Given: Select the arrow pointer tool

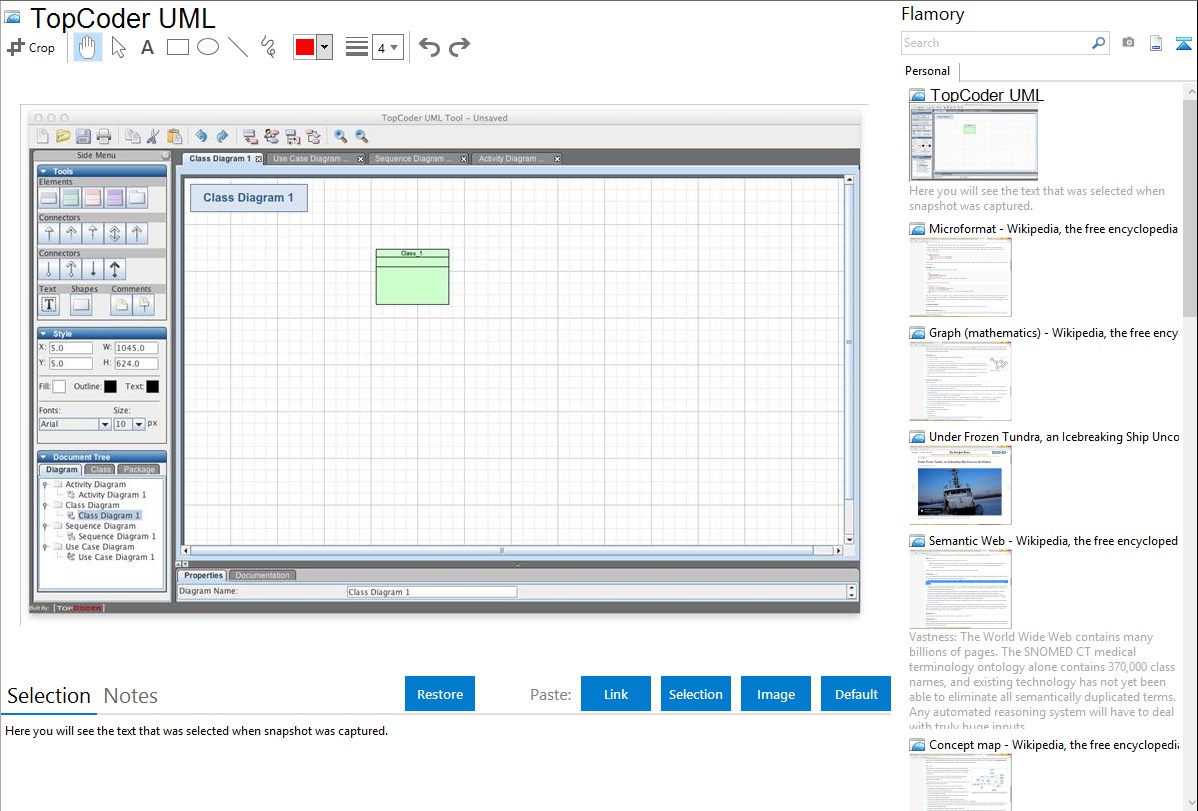Looking at the screenshot, I should point(118,47).
